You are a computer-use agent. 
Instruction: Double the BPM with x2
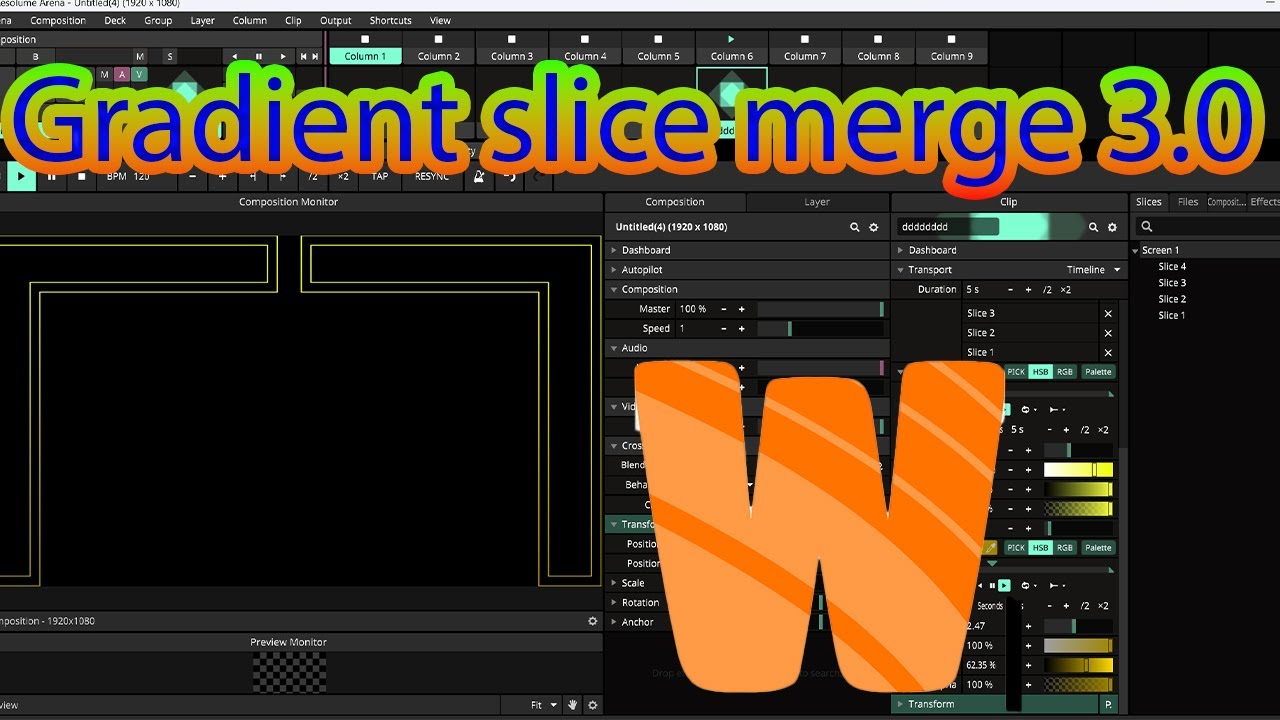coord(343,176)
